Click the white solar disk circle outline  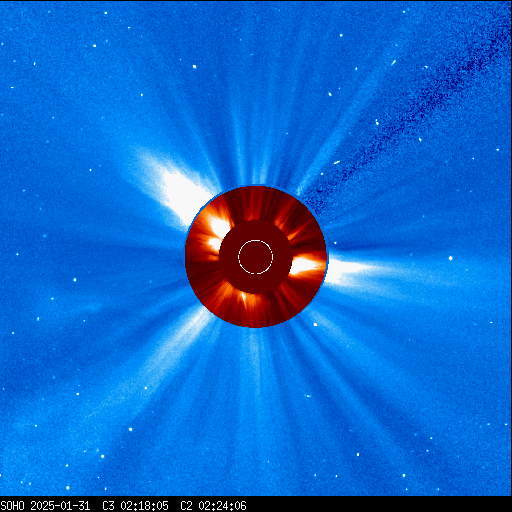pyautogui.click(x=256, y=257)
